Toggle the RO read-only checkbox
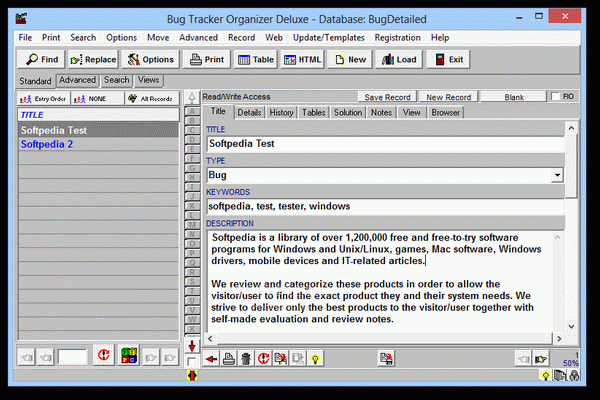Screen dimensions: 600x400 pos(555,96)
